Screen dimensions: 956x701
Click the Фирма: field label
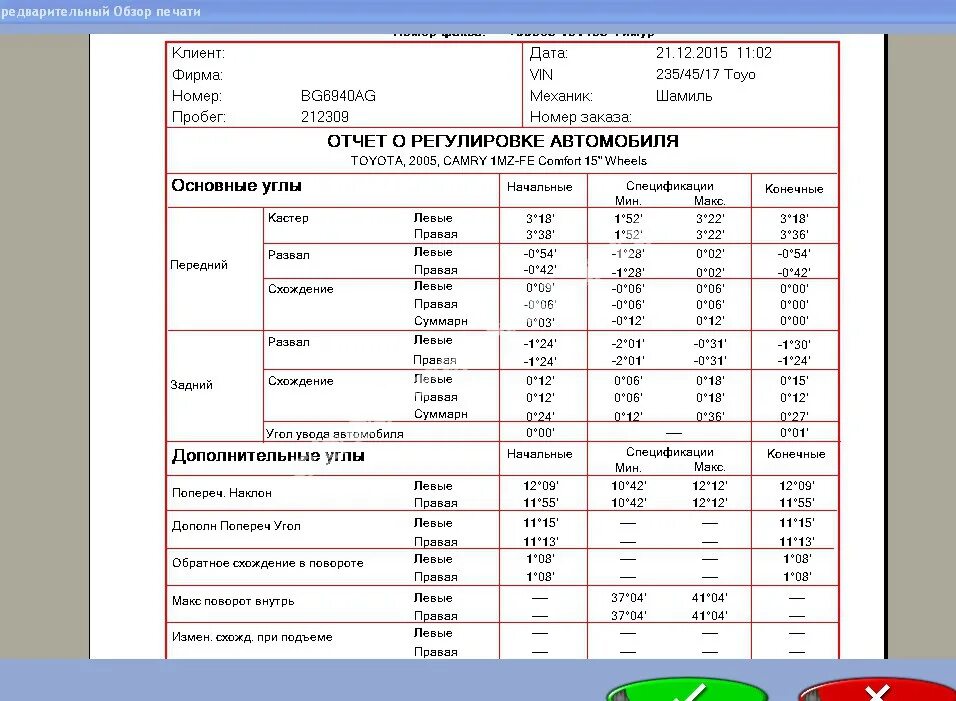click(198, 75)
